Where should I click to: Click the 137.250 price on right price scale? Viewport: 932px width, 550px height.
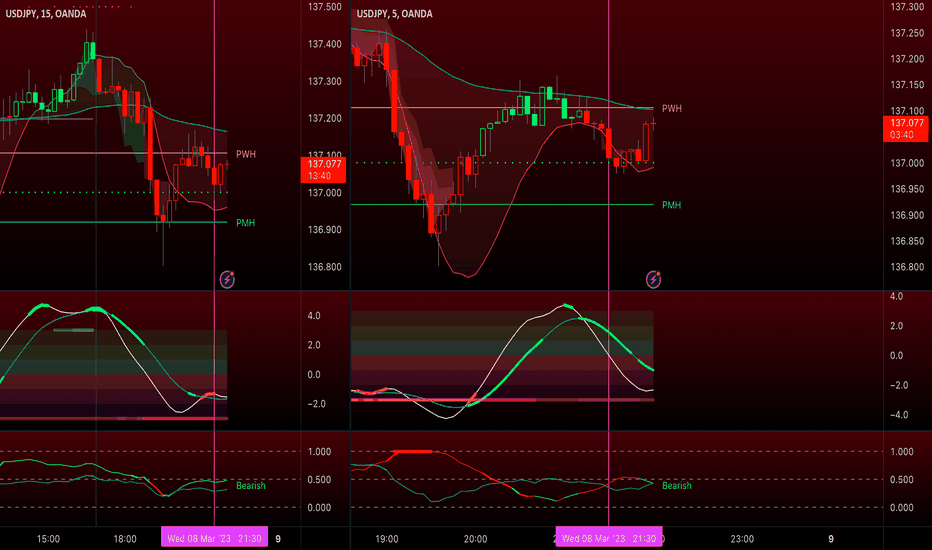(x=907, y=33)
